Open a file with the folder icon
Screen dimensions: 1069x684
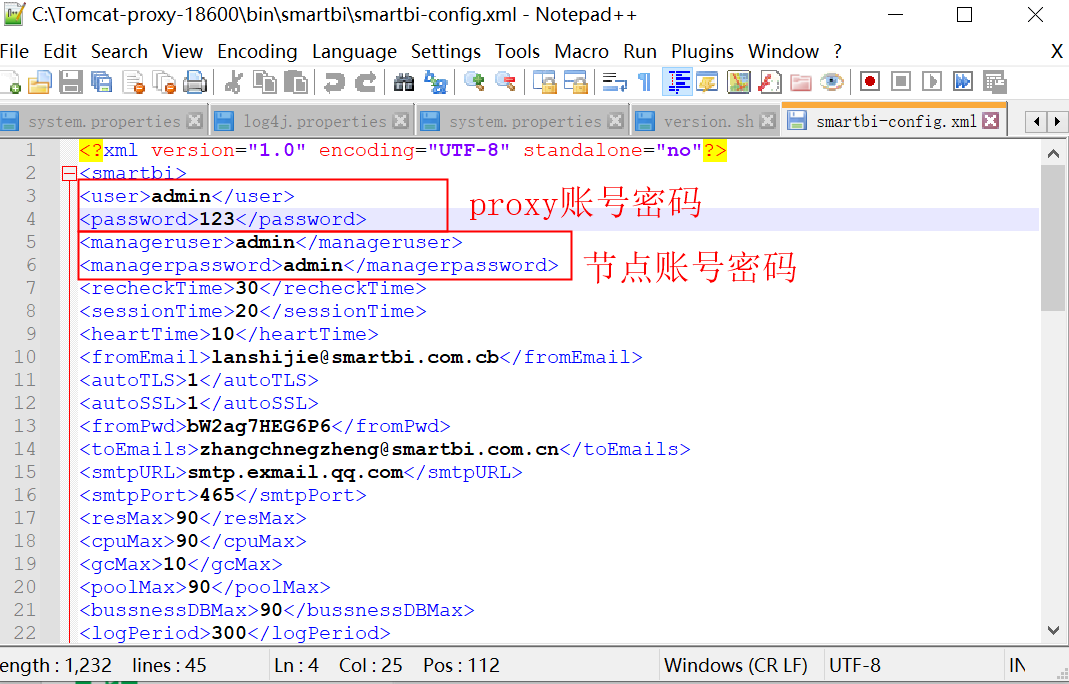pyautogui.click(x=40, y=83)
